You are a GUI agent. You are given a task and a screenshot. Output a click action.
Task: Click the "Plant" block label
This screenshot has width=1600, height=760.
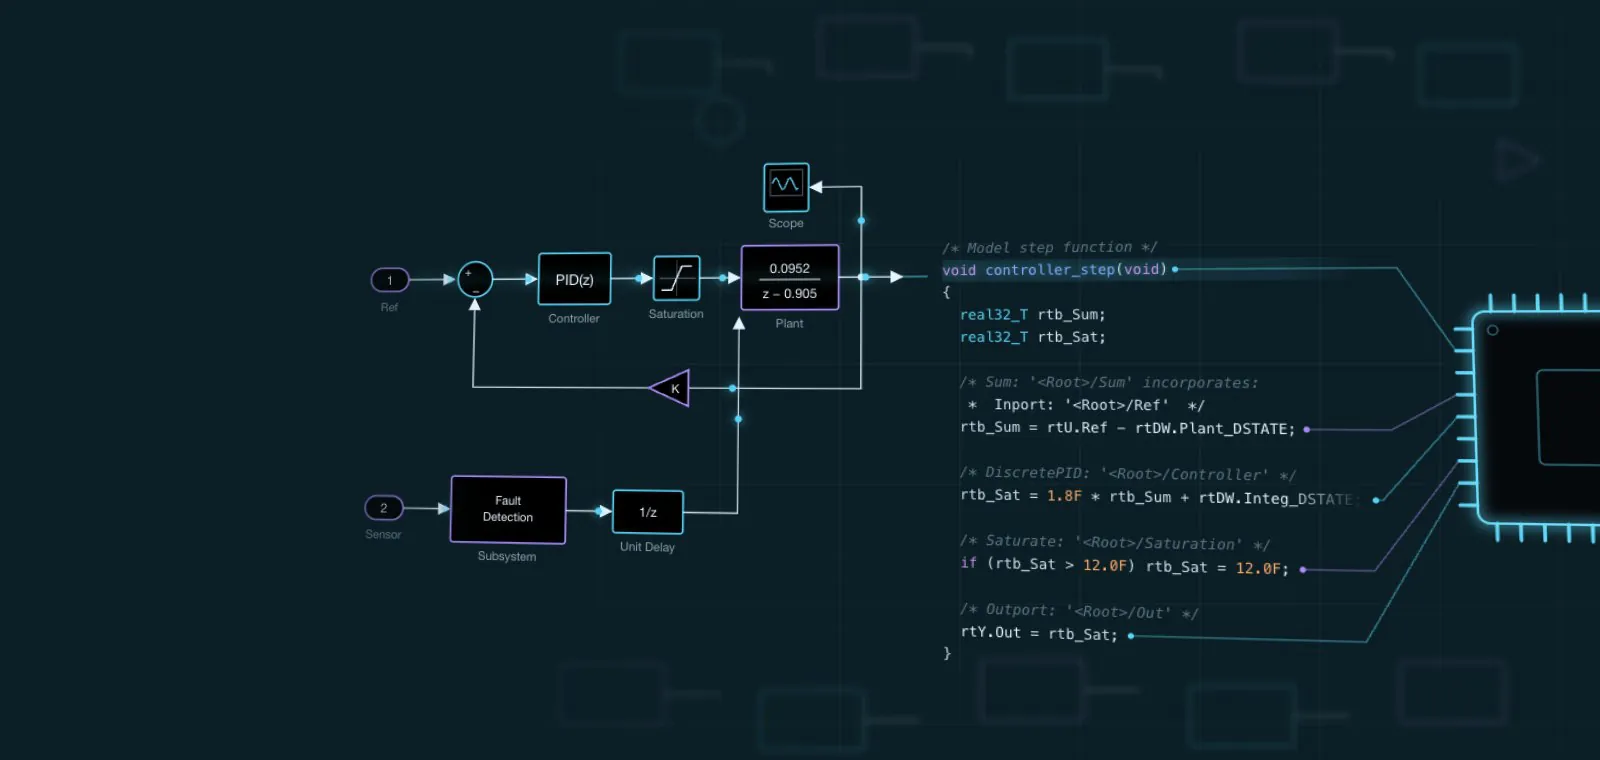coord(789,323)
